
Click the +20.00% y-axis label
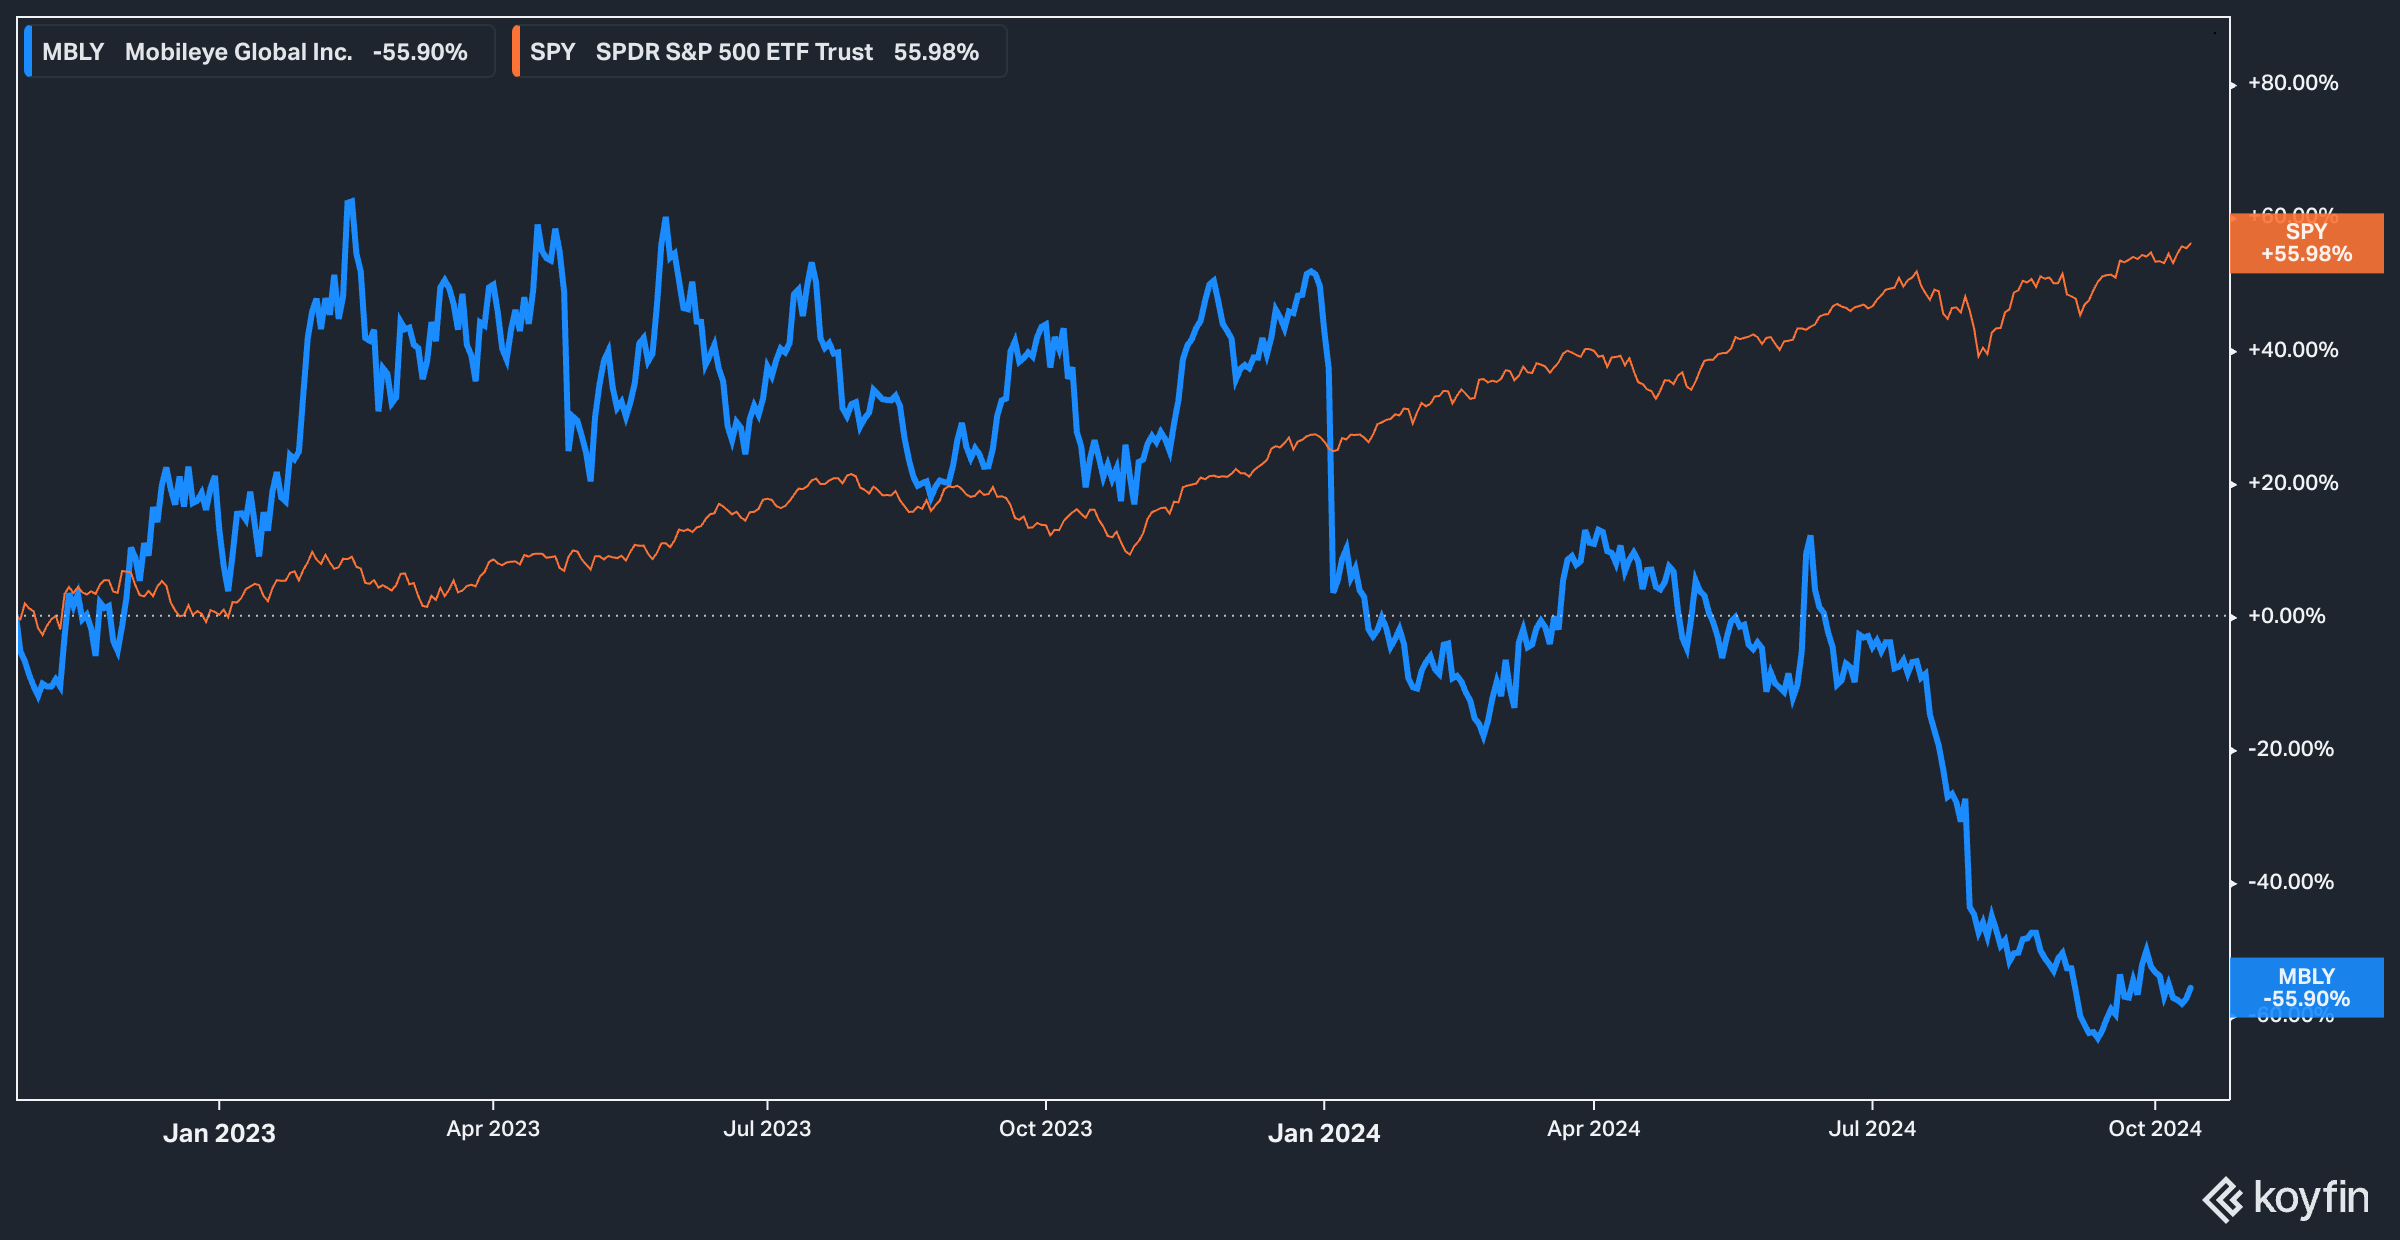2293,483
